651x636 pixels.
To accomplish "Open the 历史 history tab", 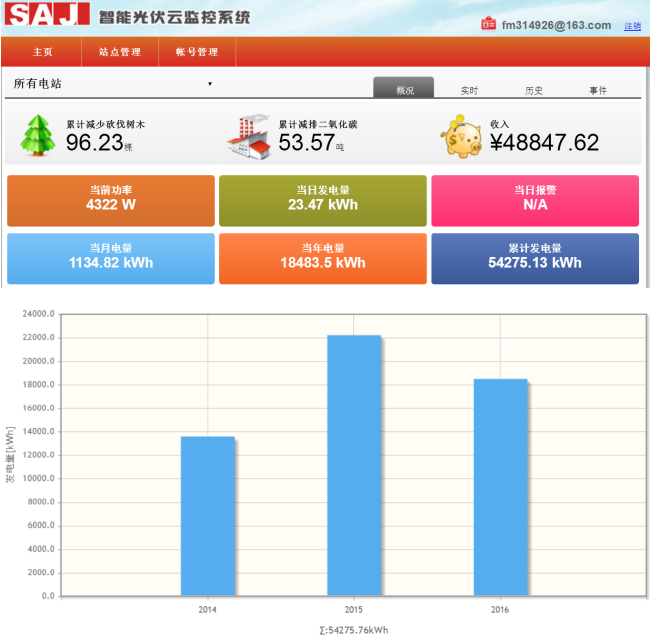I will point(533,90).
